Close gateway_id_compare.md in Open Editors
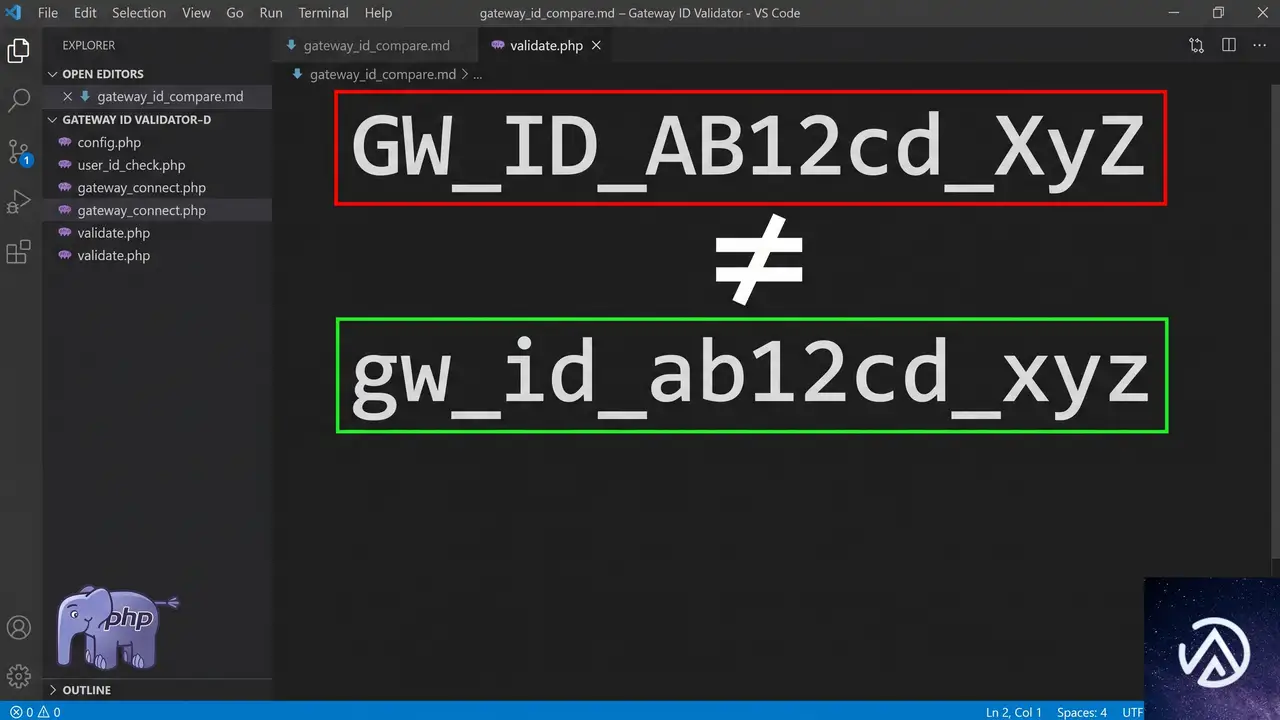 click(x=68, y=97)
